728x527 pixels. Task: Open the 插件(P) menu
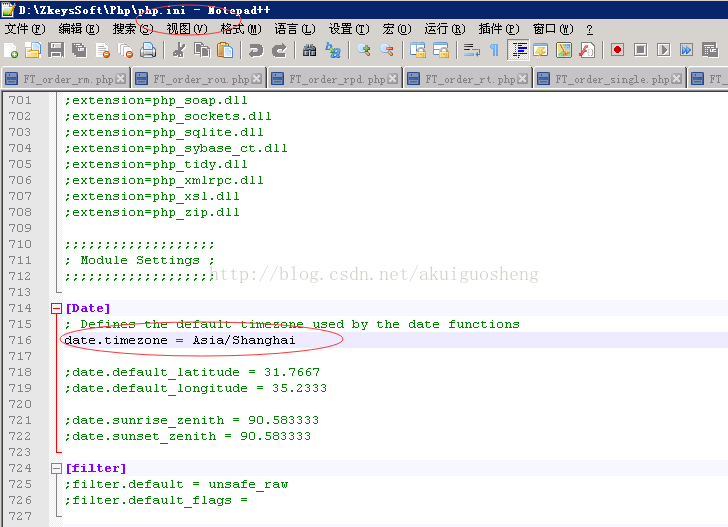[x=499, y=29]
